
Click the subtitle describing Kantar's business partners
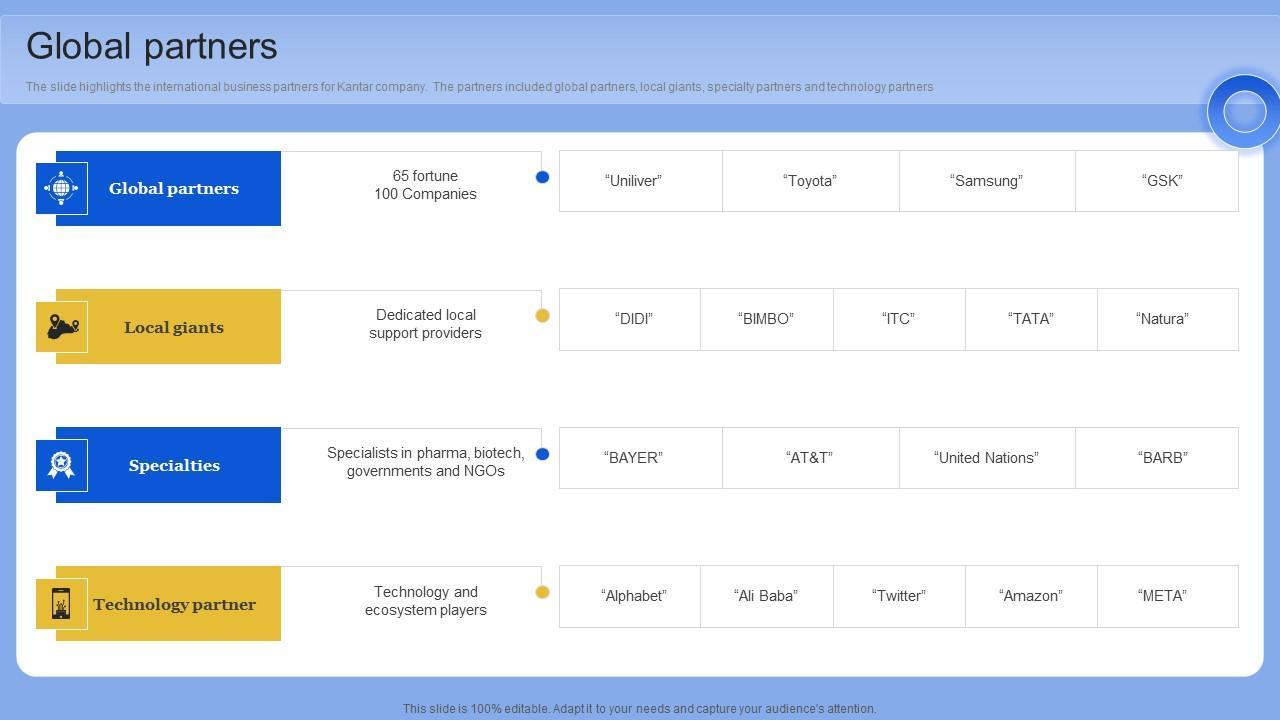point(479,87)
